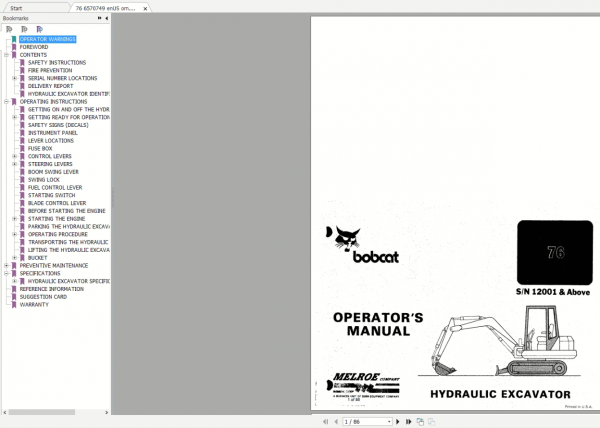Close the 76 6570749 document tab
The width and height of the screenshot is (600, 428).
click(x=145, y=8)
